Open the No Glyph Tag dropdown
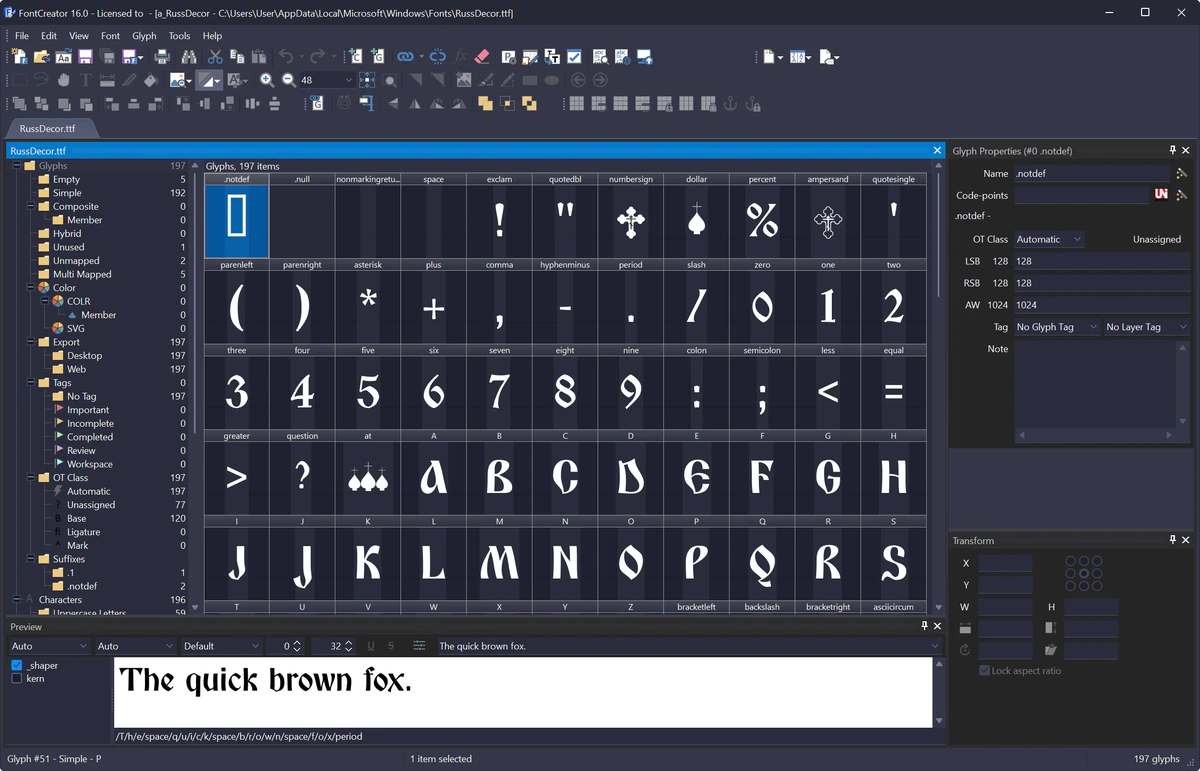Viewport: 1200px width, 771px height. 1057,327
